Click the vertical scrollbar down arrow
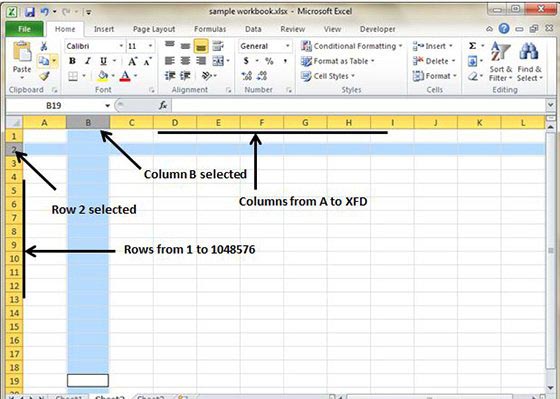 click(551, 388)
